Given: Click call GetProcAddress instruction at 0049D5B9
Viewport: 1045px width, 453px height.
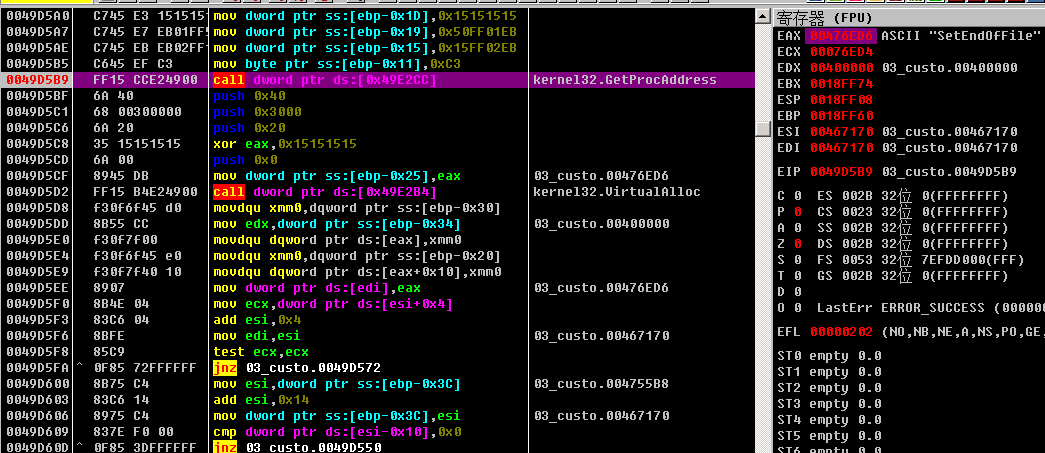Looking at the screenshot, I should [325, 79].
